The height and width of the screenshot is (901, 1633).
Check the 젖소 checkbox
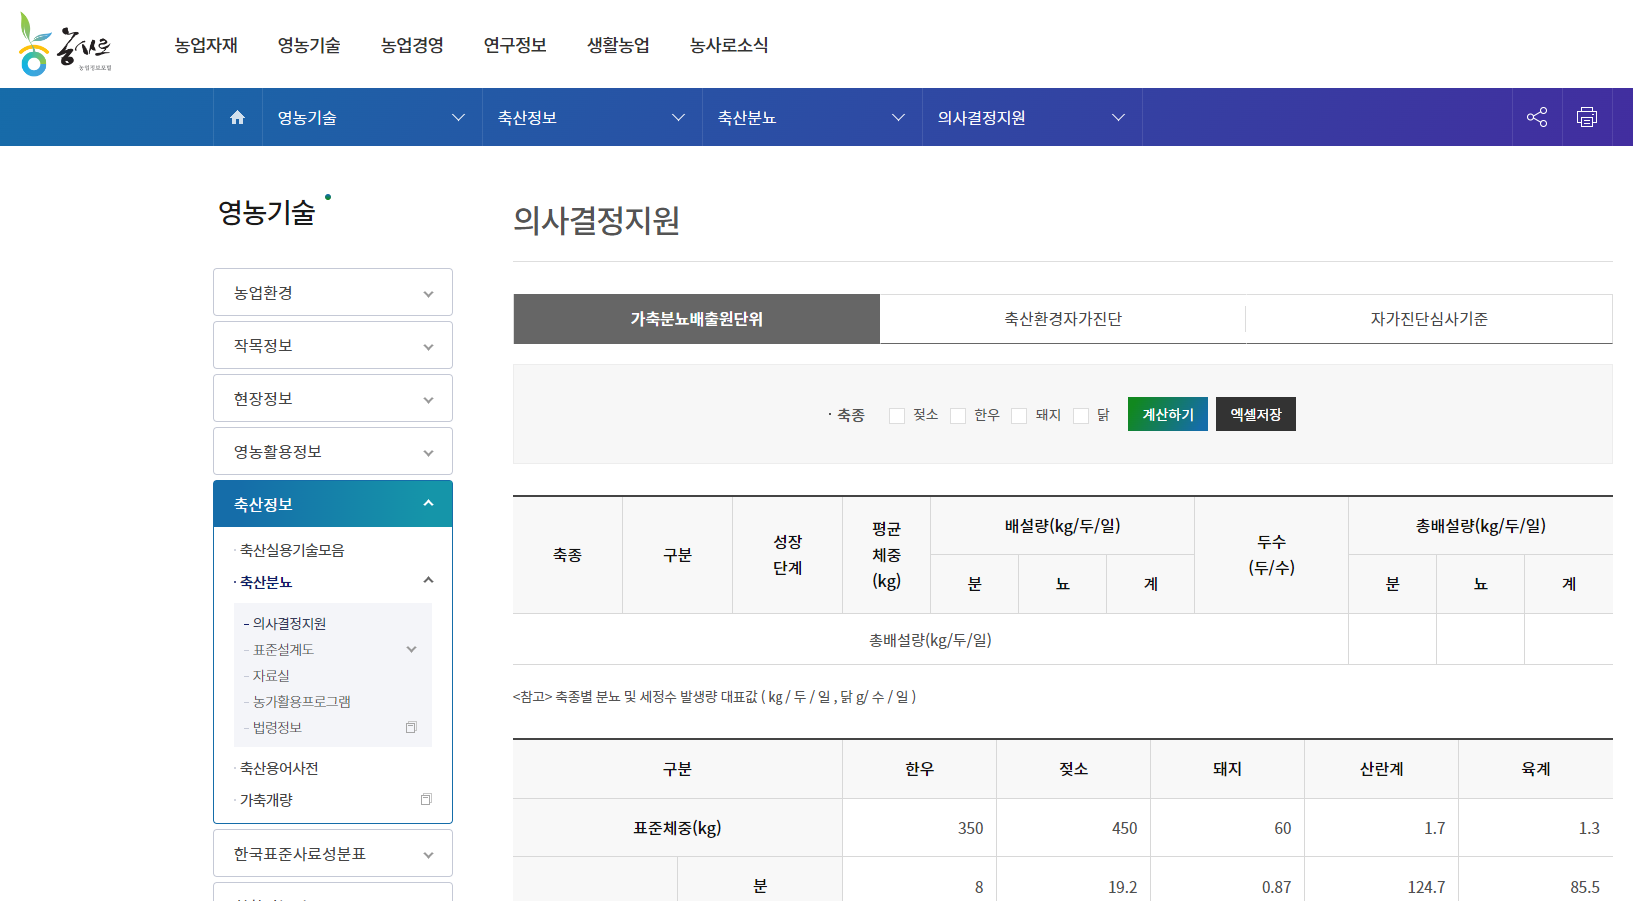click(x=897, y=415)
